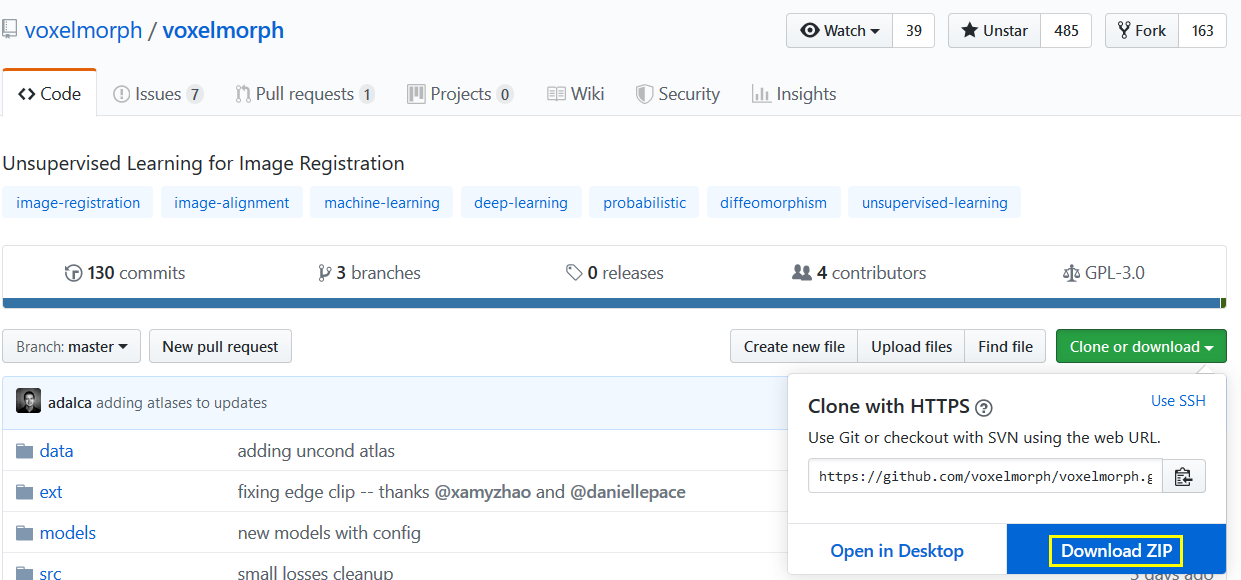This screenshot has height=580, width=1241.
Task: Select the deep-learning topic tag
Action: 520,203
